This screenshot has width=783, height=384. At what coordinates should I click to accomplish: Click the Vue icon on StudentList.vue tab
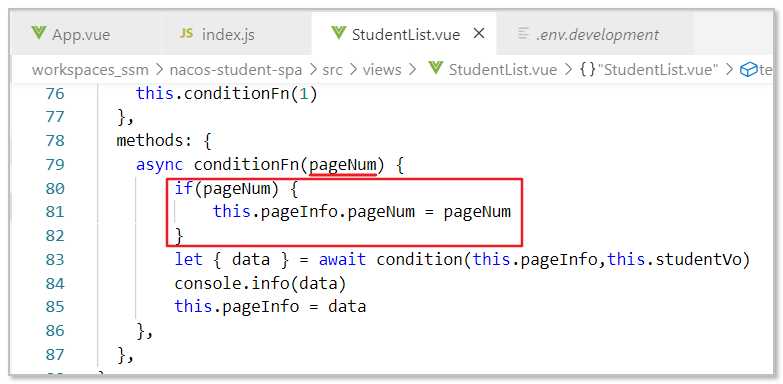tap(338, 34)
